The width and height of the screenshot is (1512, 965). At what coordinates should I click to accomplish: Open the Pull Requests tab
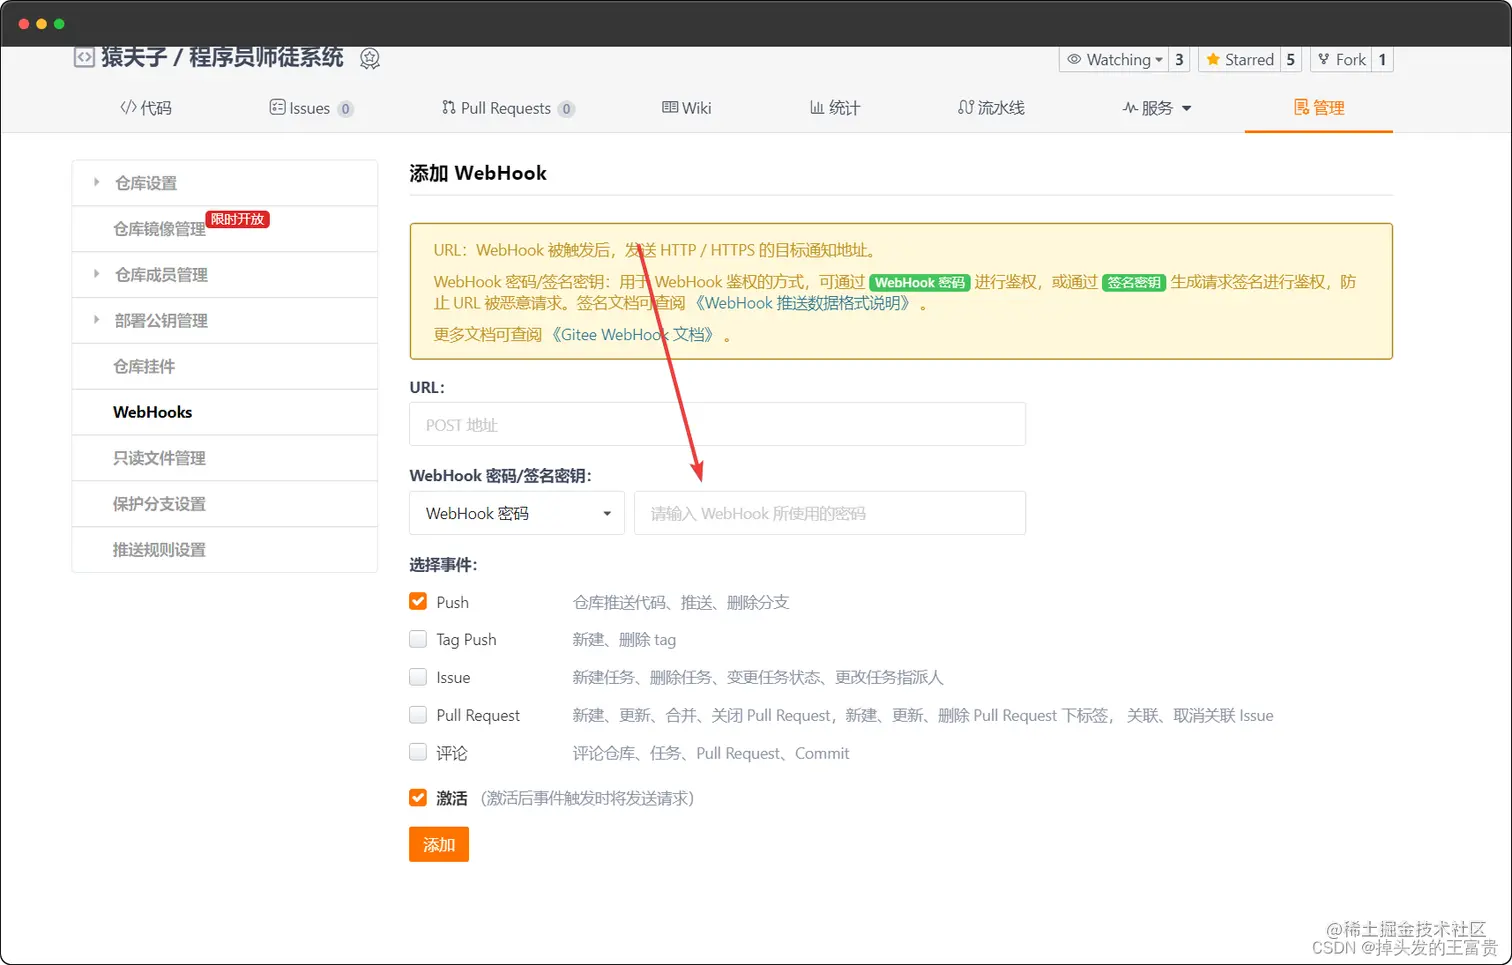coord(508,108)
